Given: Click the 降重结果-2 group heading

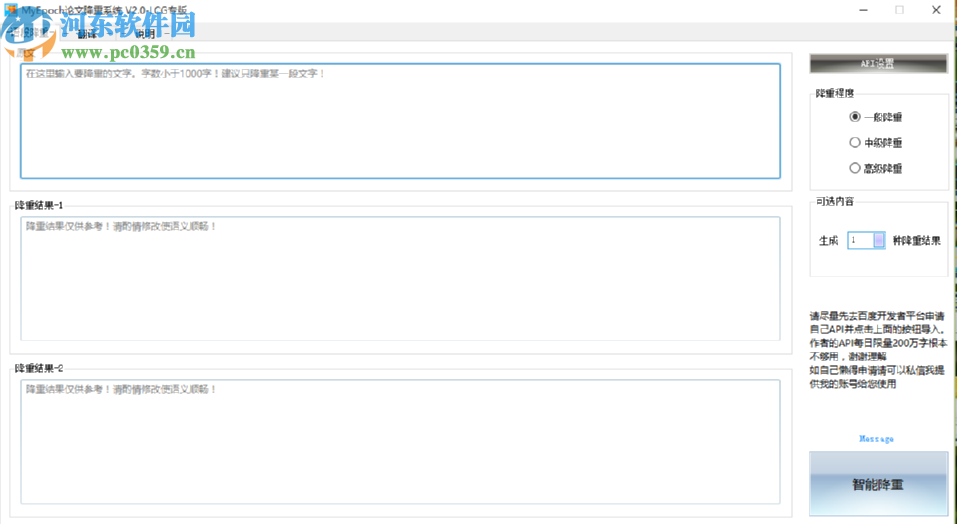Looking at the screenshot, I should pos(39,368).
